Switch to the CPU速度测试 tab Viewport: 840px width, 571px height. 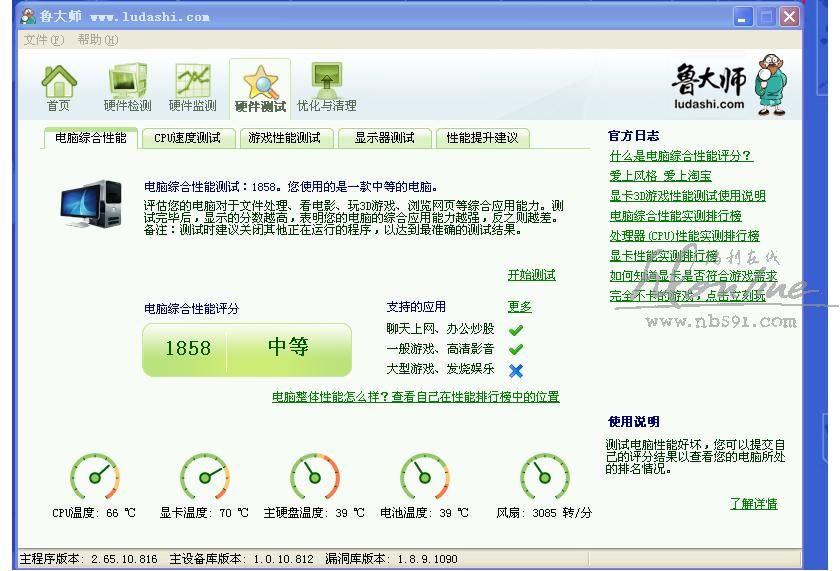pyautogui.click(x=187, y=138)
